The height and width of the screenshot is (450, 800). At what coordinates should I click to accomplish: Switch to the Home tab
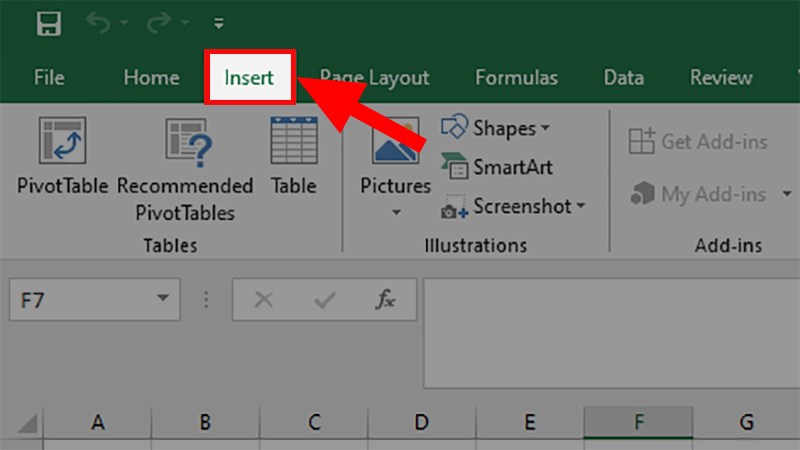[x=152, y=78]
